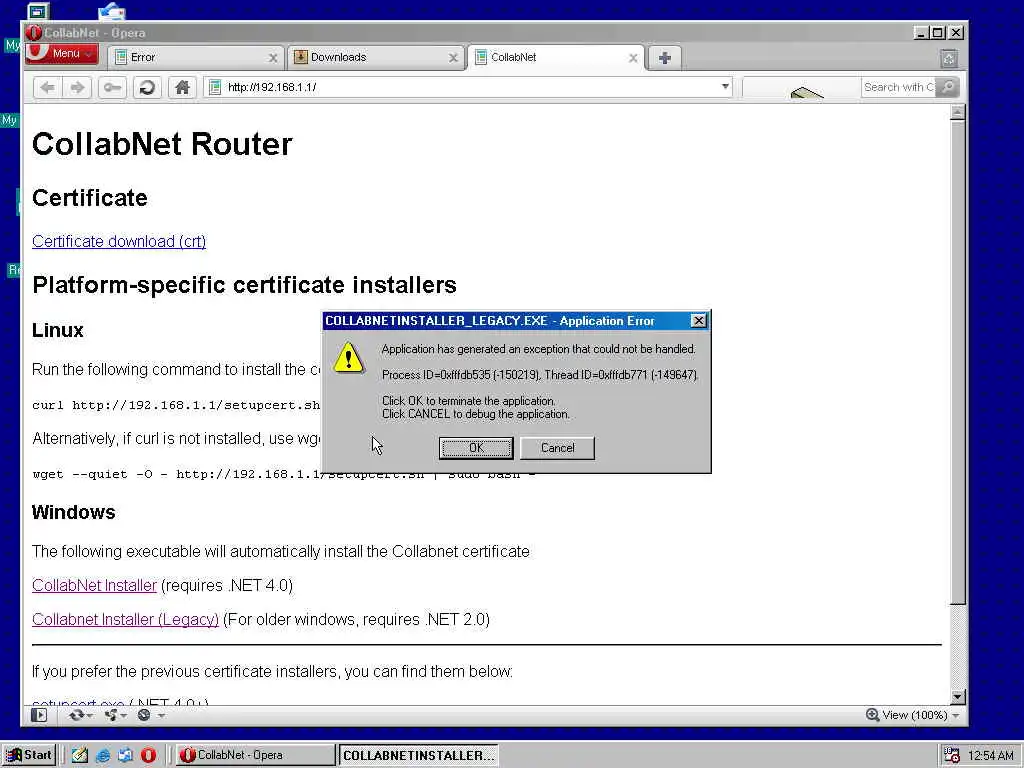The height and width of the screenshot is (768, 1024).
Task: Expand the address bar history dropdown
Action: pos(725,86)
